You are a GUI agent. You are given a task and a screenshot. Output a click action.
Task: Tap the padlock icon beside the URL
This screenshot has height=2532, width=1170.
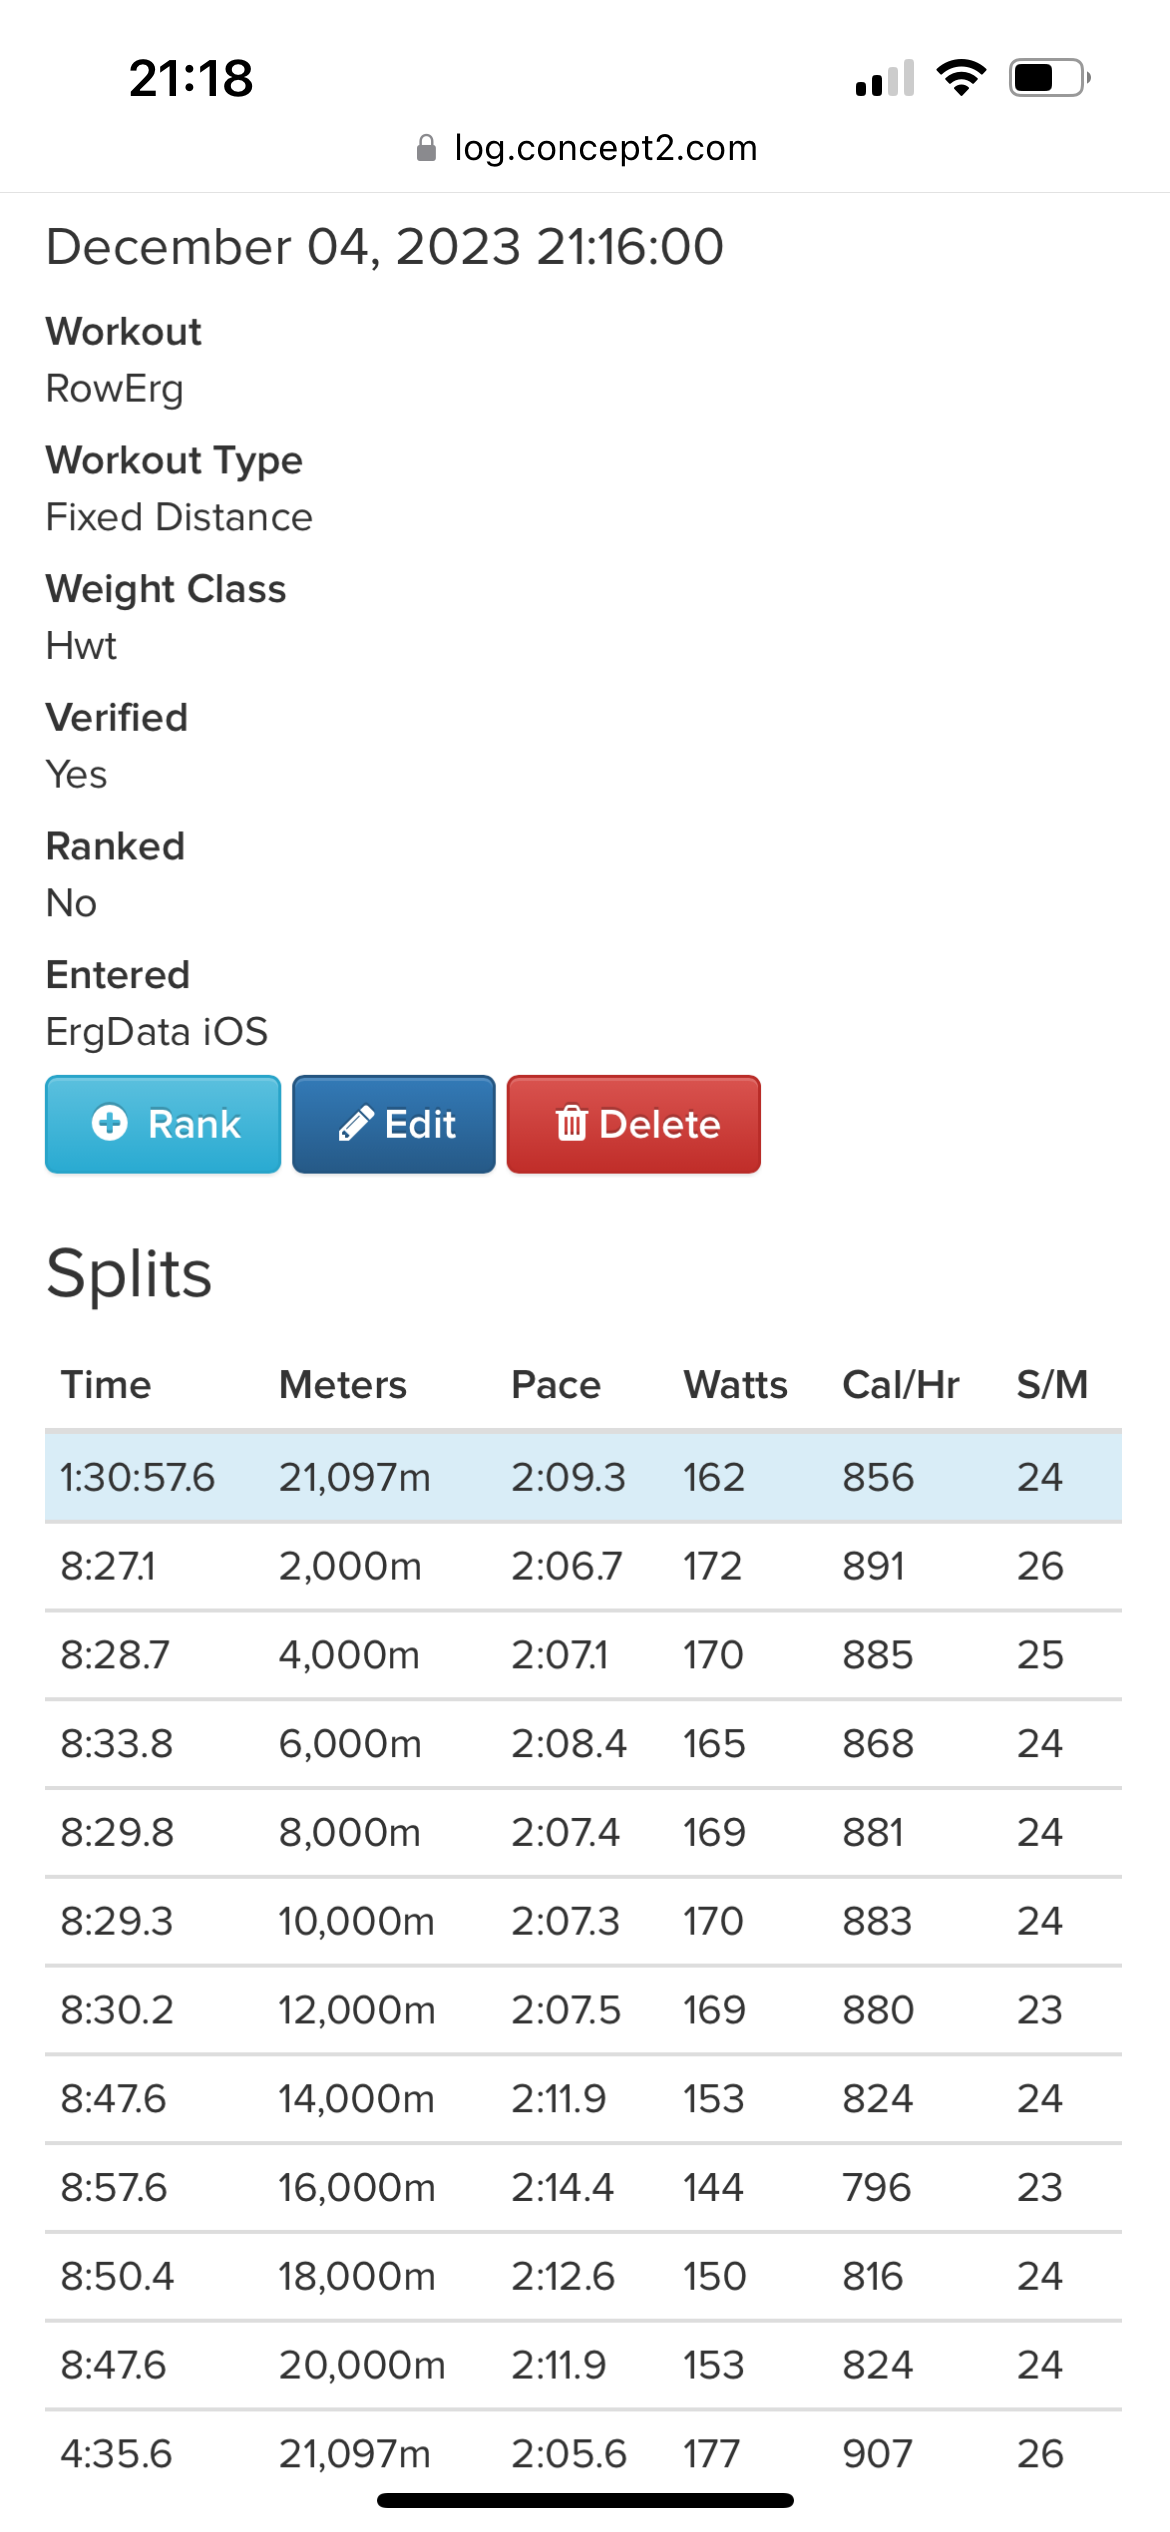[426, 148]
